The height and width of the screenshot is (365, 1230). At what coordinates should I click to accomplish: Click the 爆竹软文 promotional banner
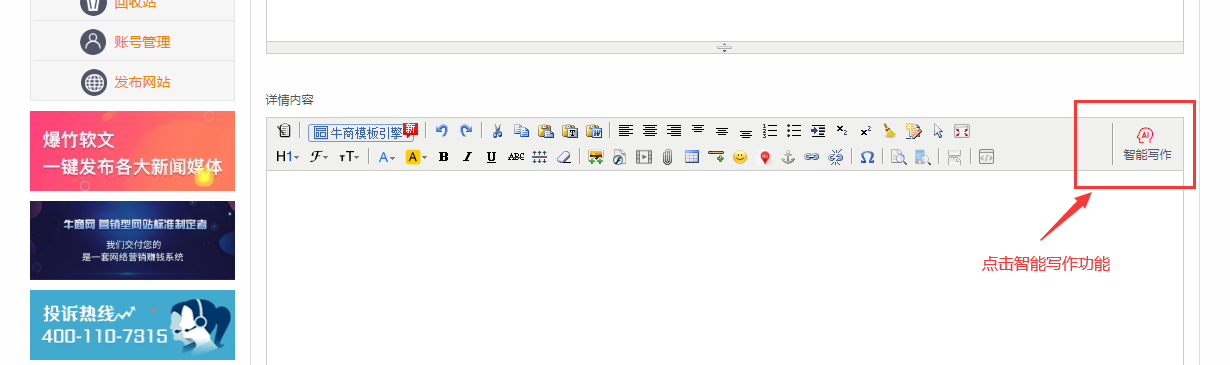coord(132,151)
